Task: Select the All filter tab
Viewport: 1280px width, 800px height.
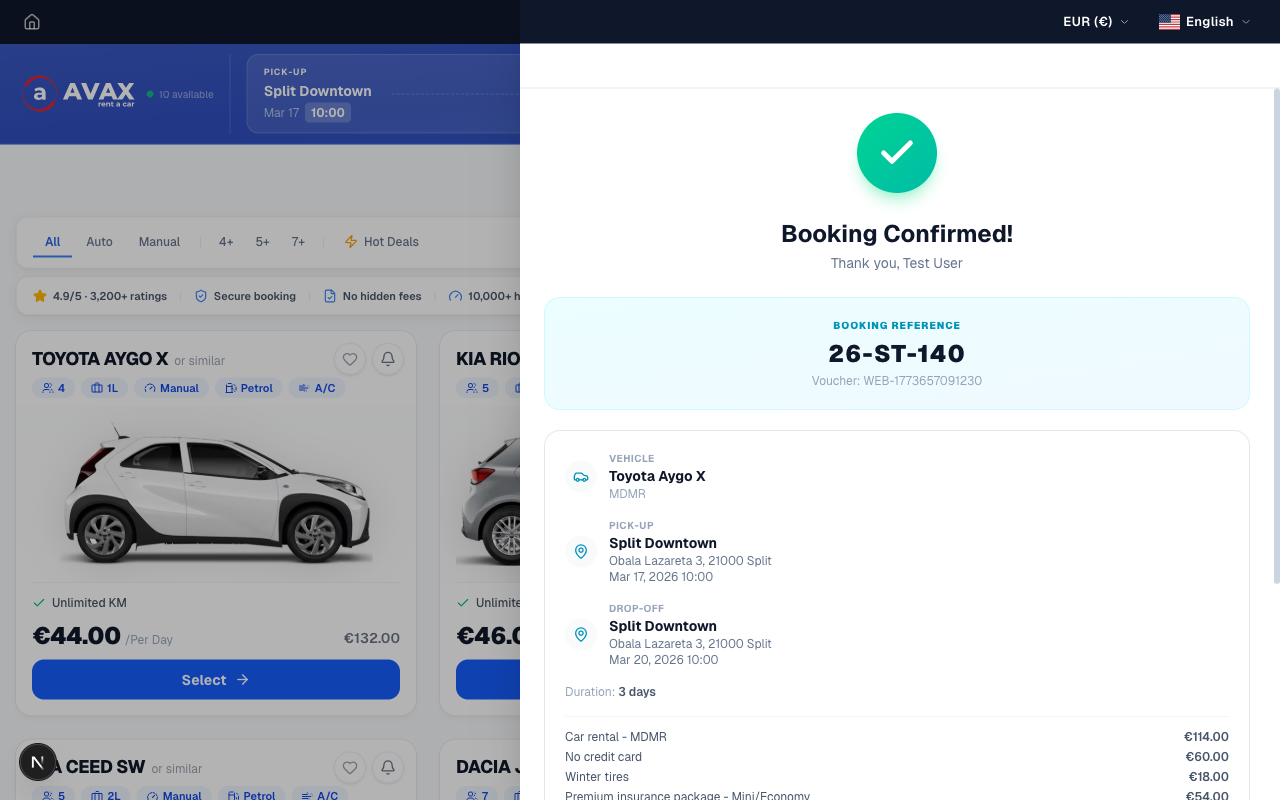Action: [53, 242]
